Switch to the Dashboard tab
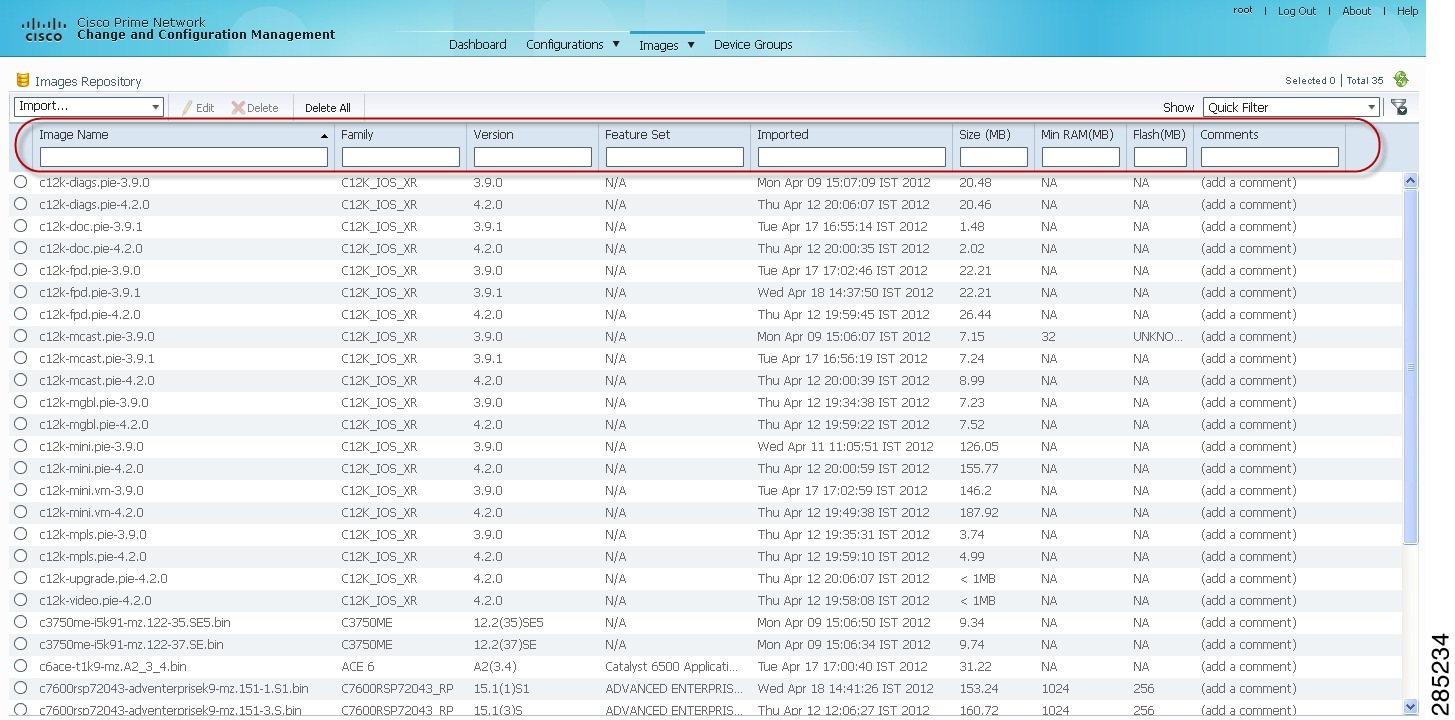1455x720 pixels. 477,44
